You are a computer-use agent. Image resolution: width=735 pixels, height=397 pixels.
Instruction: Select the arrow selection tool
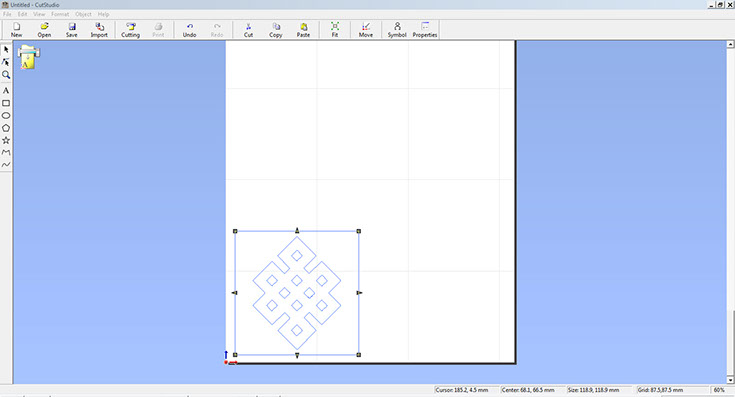(x=6, y=49)
